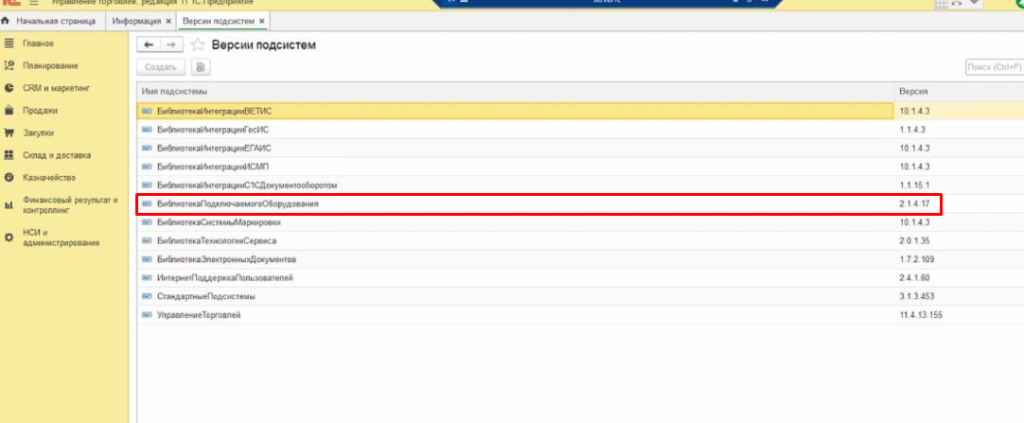1024x423 pixels.
Task: Open the Казначейство icon
Action: (x=9, y=178)
